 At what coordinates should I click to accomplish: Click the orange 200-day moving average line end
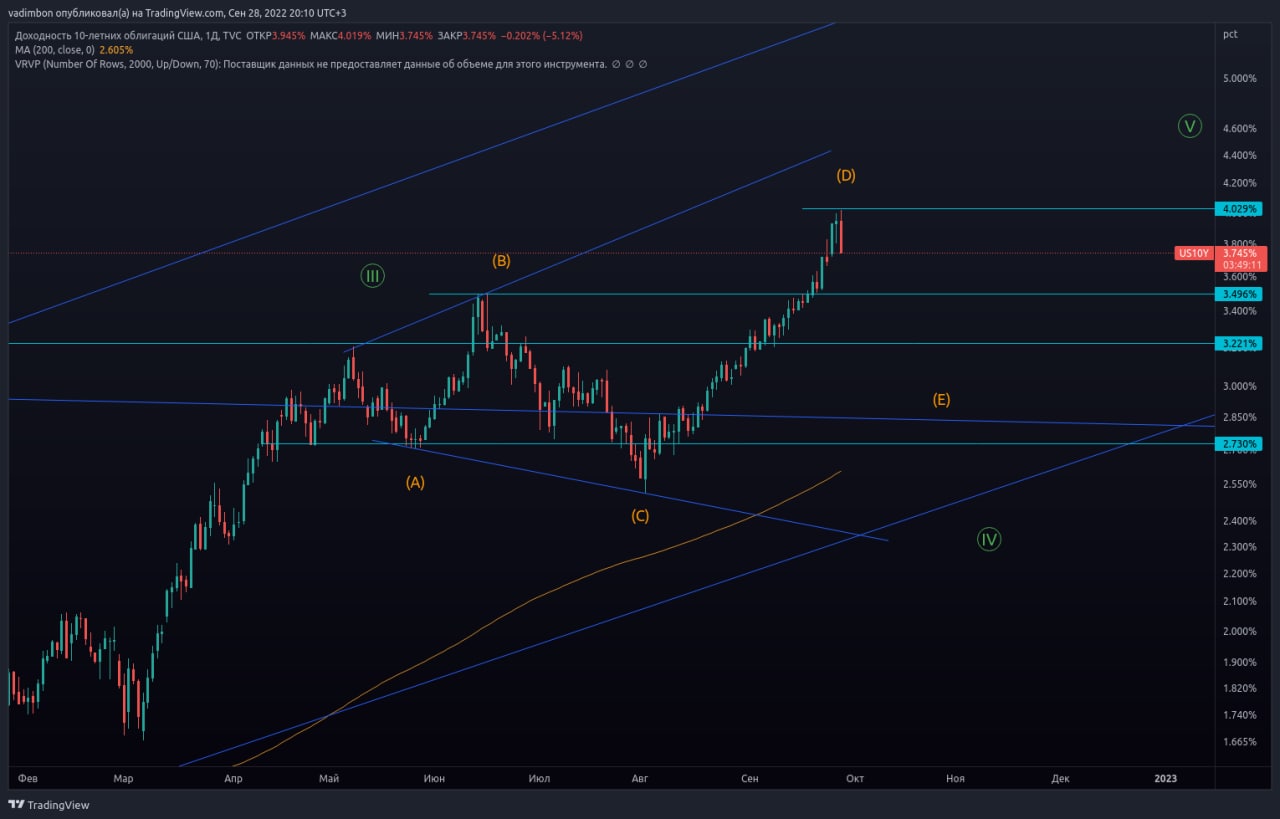[x=839, y=471]
